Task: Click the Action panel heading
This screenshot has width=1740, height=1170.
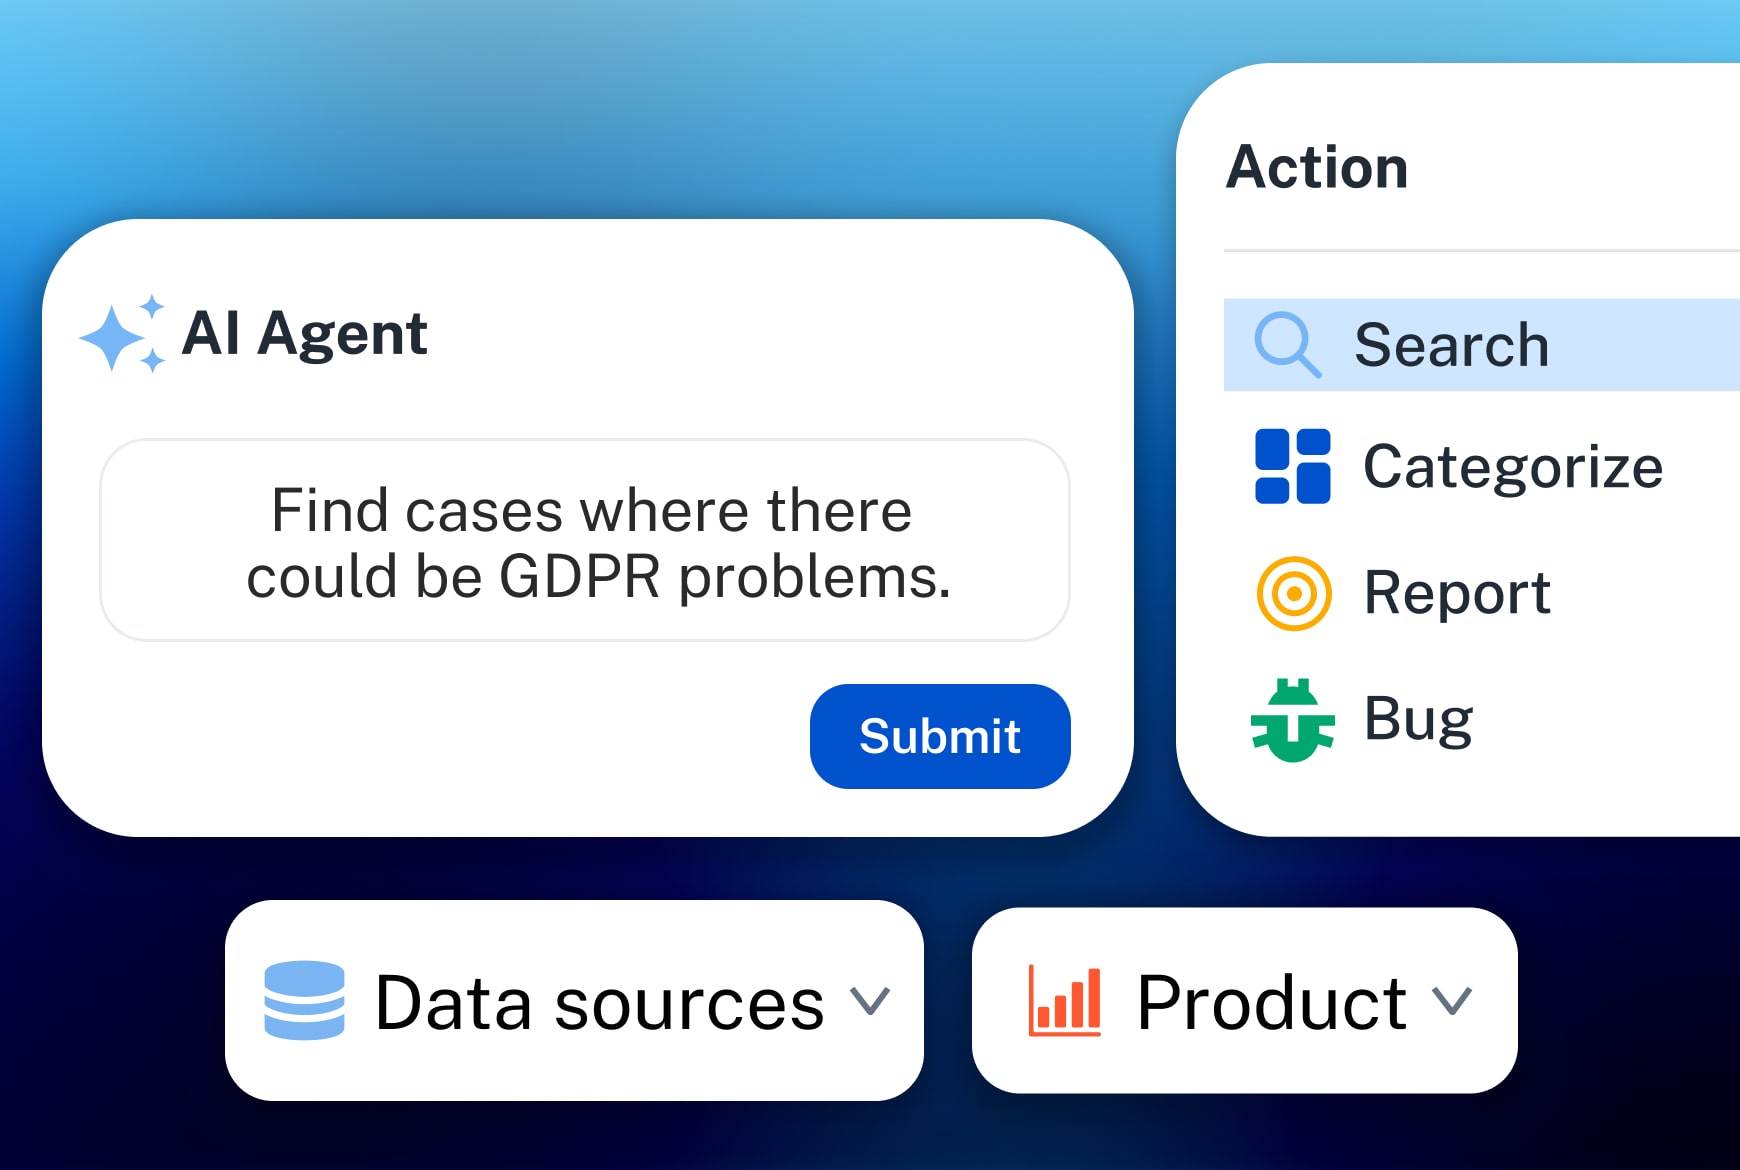Action: coord(1317,167)
